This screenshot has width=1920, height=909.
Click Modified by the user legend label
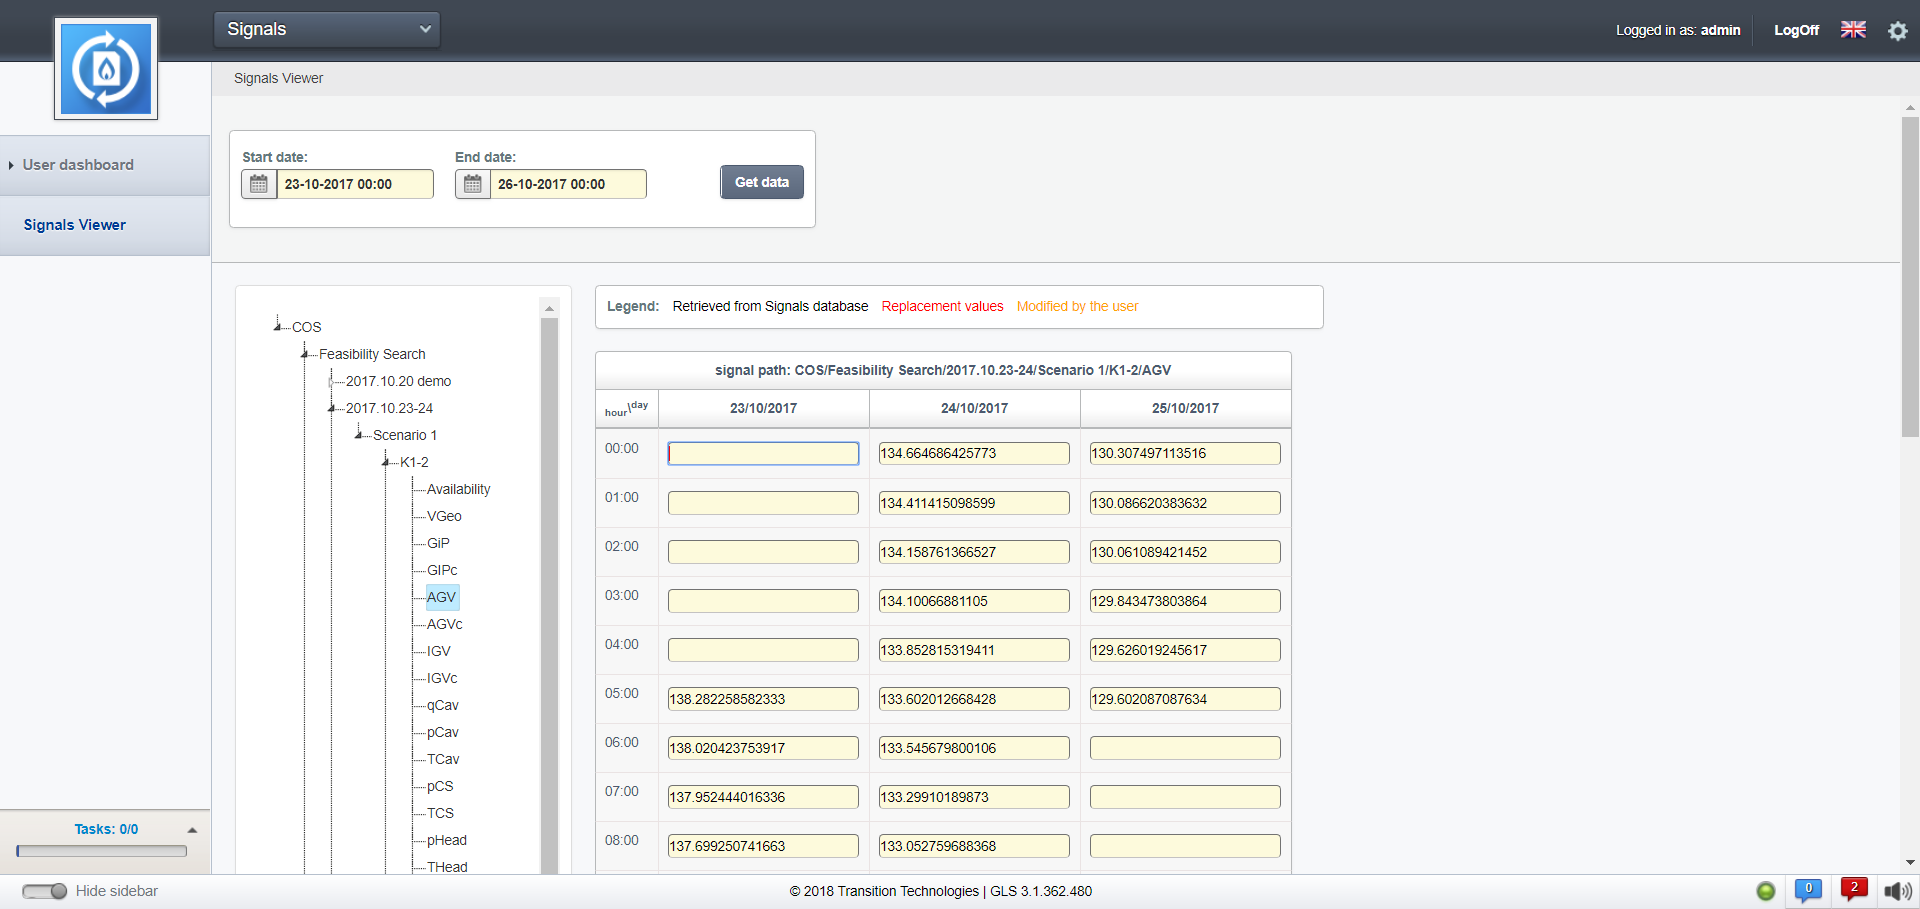tap(1077, 306)
